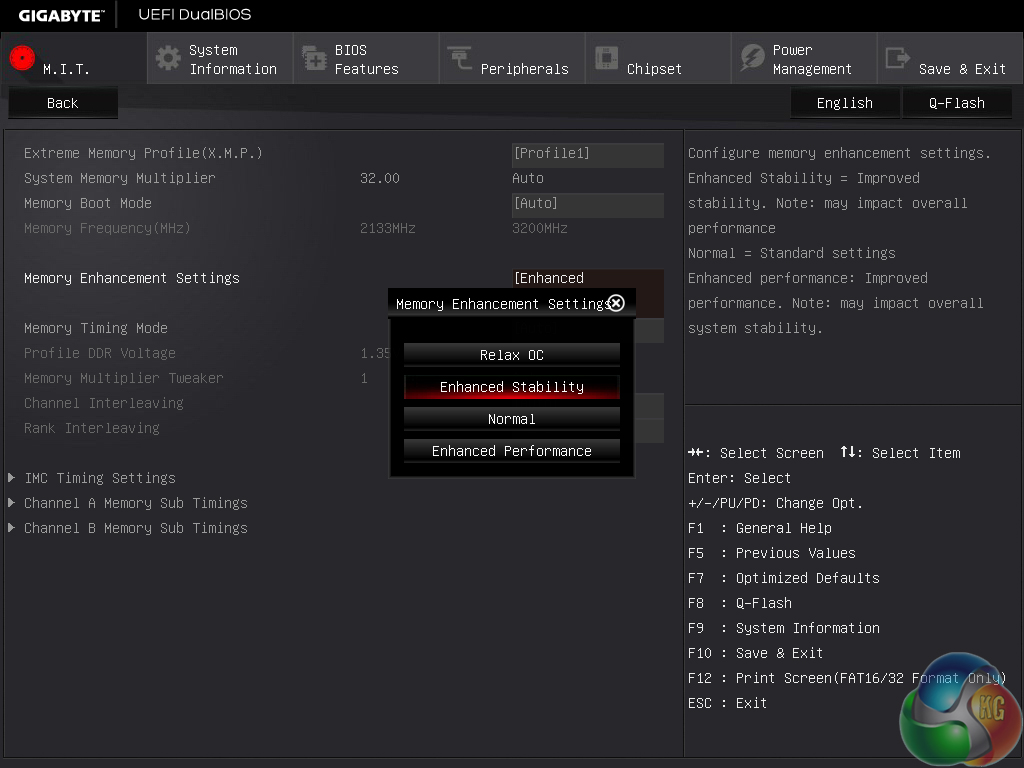Image resolution: width=1024 pixels, height=768 pixels.
Task: Open the Extreme Memory Profile value dropdown
Action: pos(587,154)
